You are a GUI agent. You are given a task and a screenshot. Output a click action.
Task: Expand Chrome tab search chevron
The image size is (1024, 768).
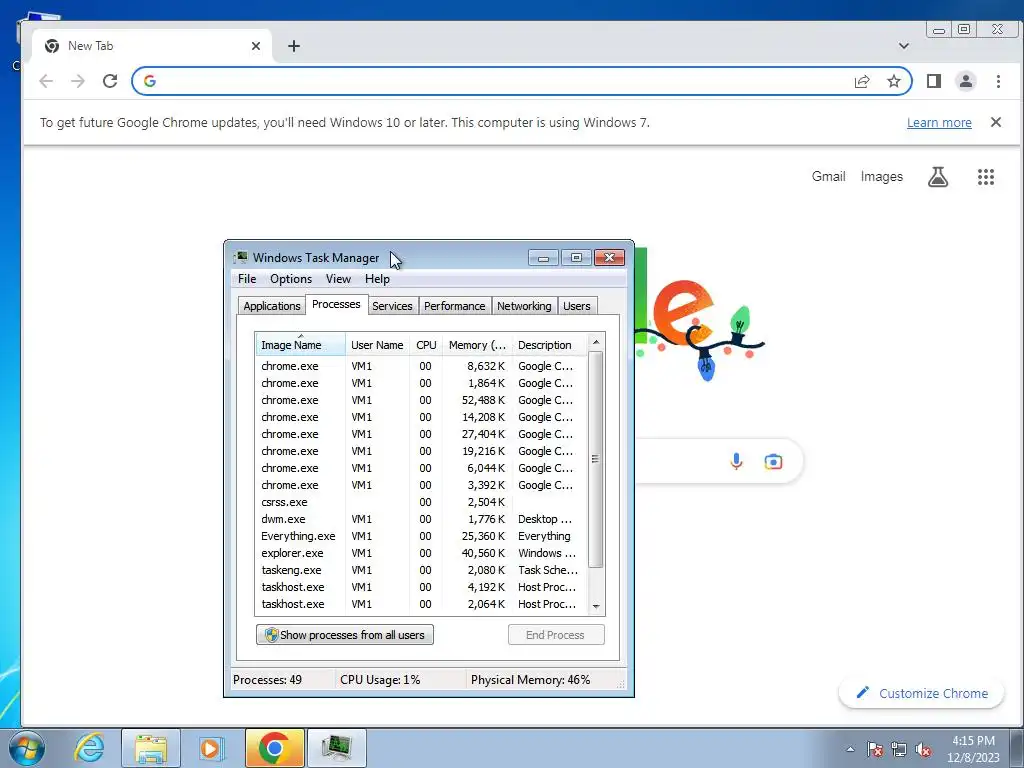pyautogui.click(x=904, y=46)
